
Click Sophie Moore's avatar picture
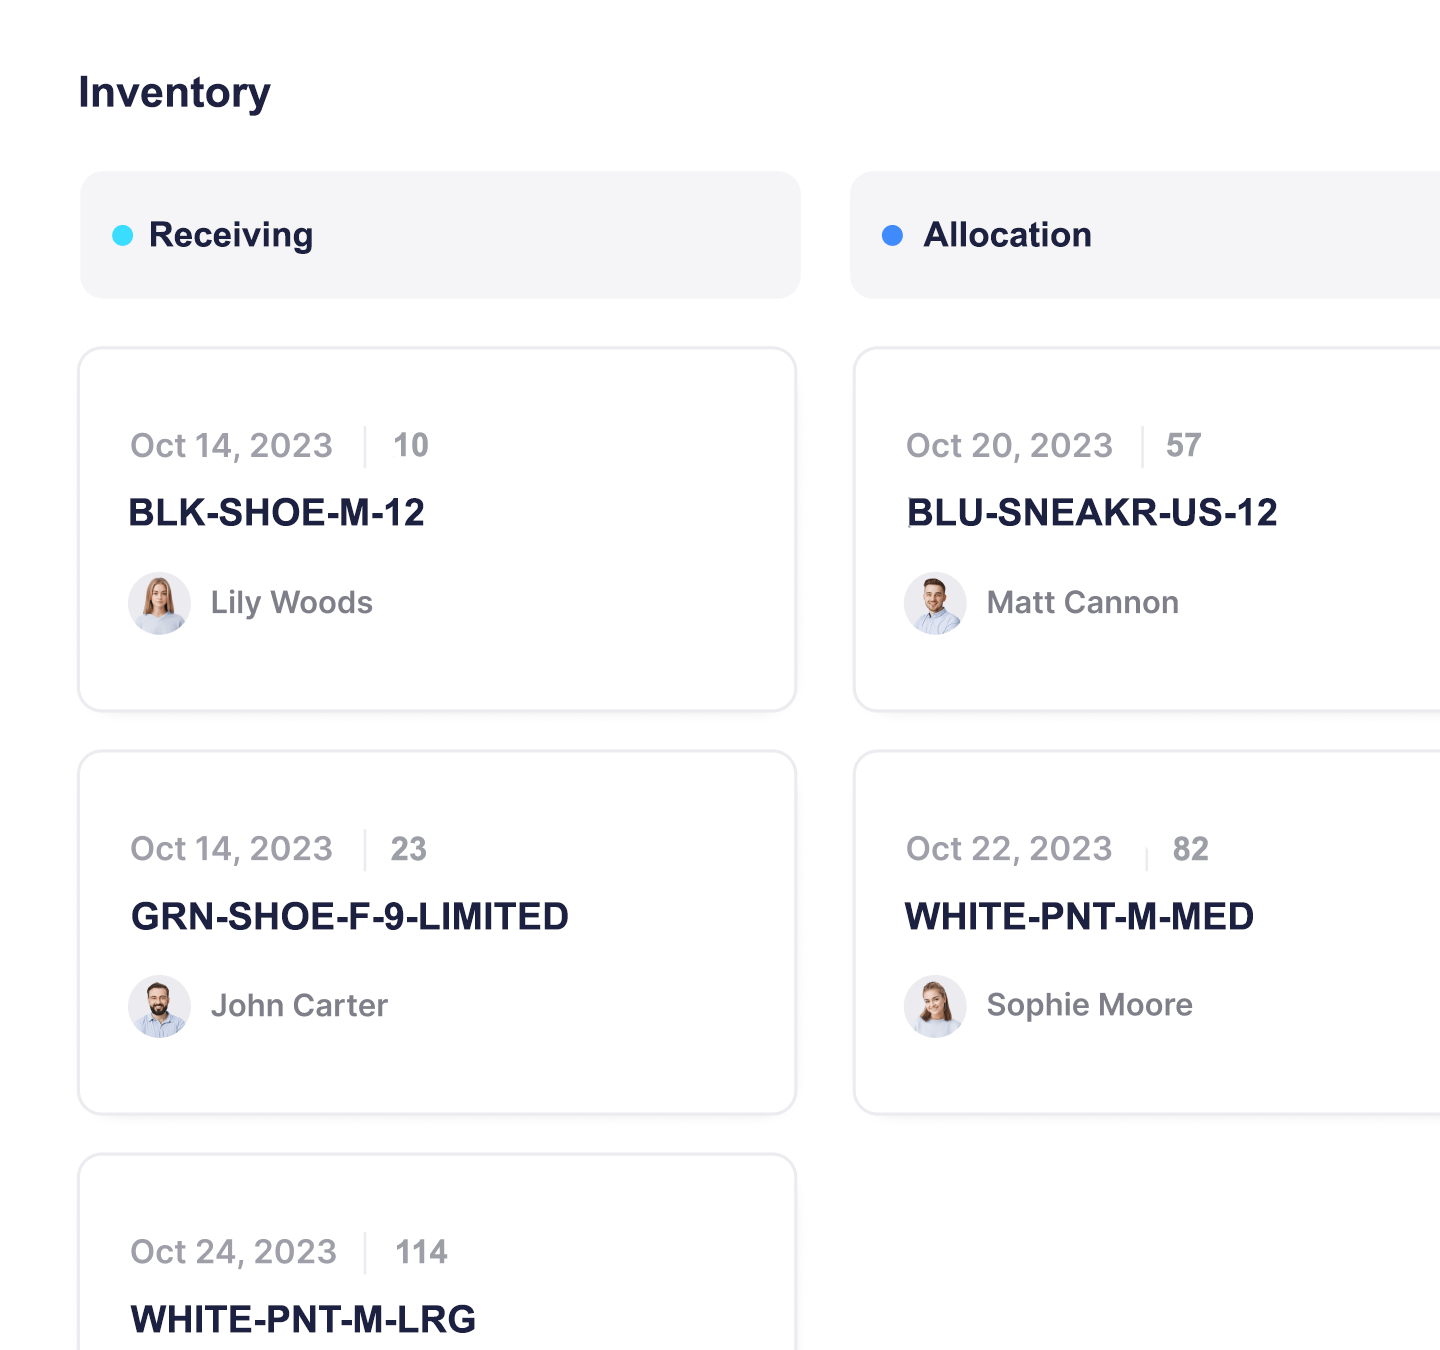(x=935, y=1006)
